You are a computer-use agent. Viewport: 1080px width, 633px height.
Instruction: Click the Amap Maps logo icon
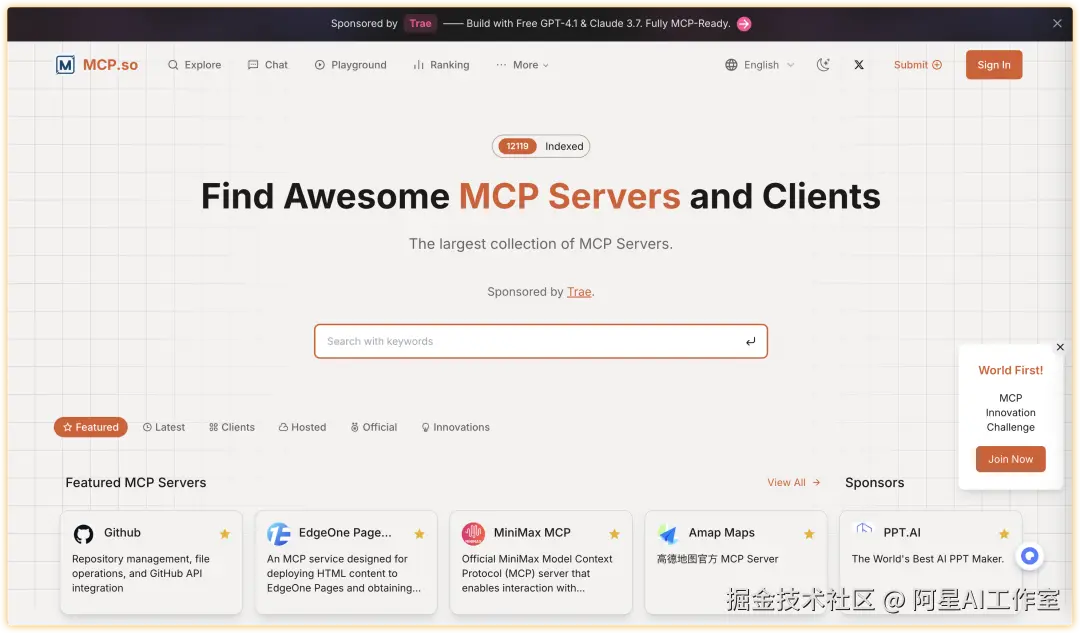pos(668,534)
